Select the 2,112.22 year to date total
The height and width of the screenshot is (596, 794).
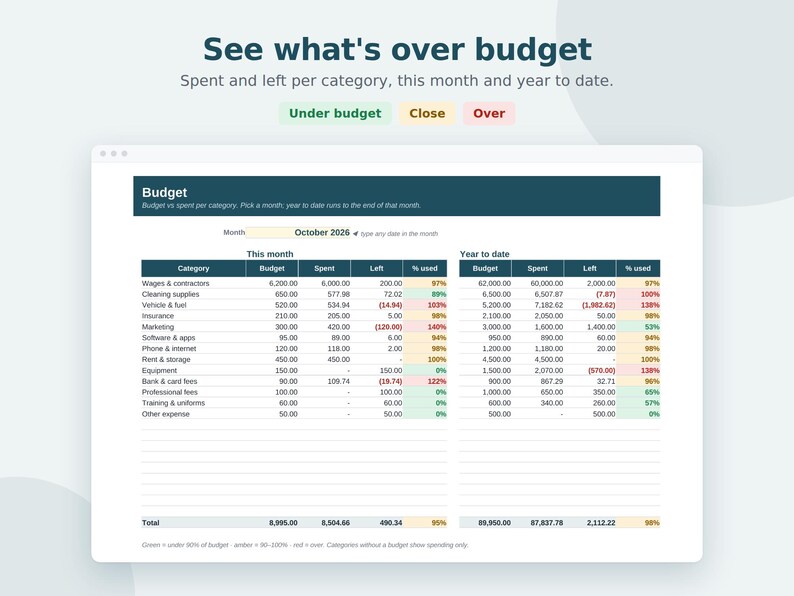pyautogui.click(x=589, y=523)
